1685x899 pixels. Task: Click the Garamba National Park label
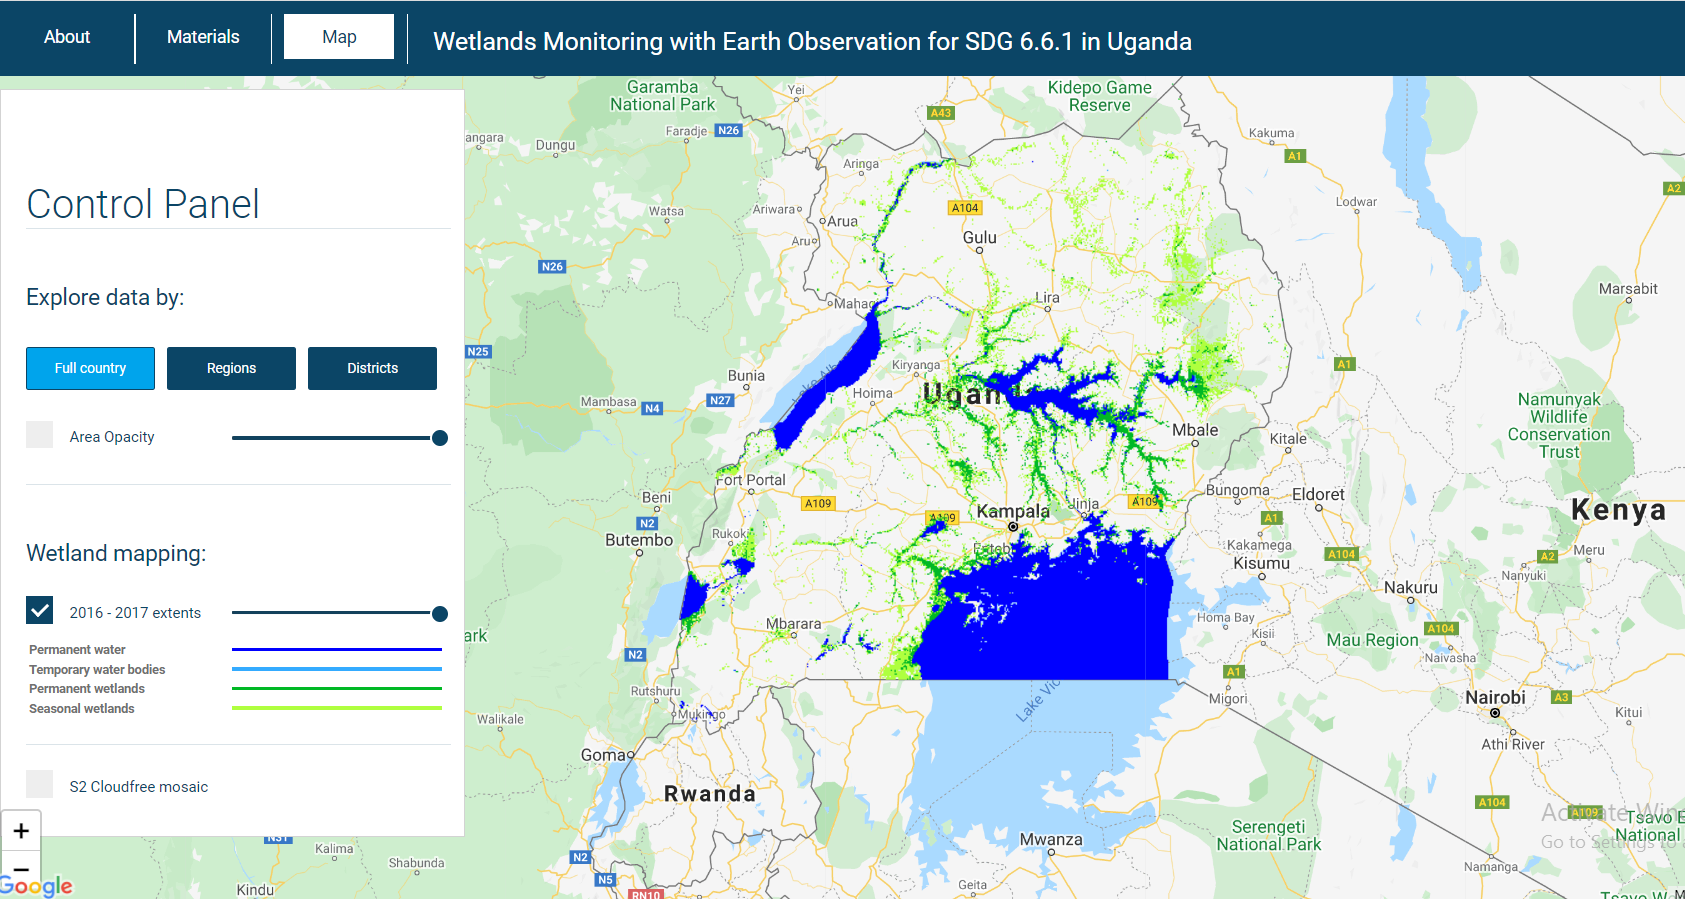click(663, 96)
